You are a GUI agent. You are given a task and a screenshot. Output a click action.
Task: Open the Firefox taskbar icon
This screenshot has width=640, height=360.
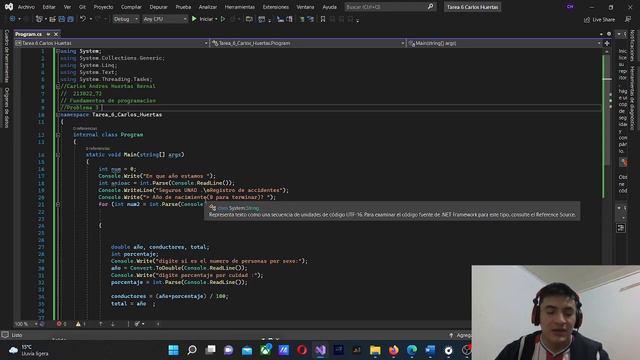click(x=393, y=350)
